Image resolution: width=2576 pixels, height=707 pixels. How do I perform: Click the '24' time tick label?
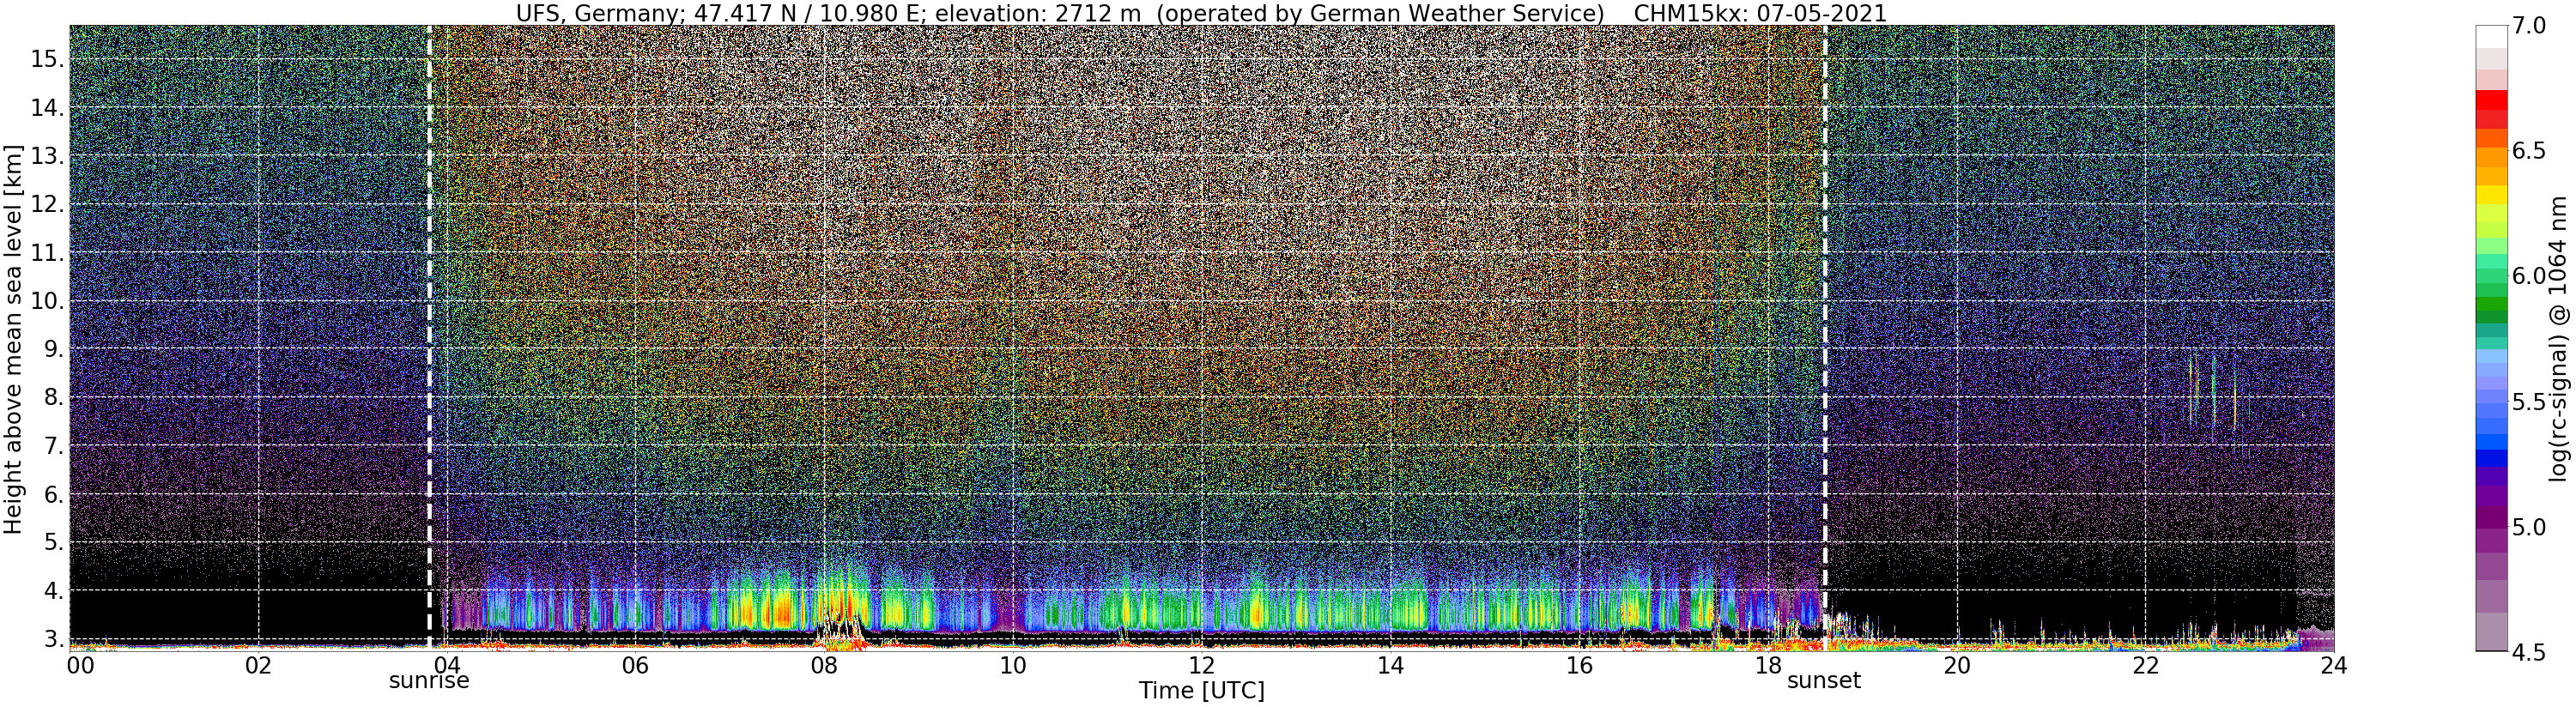click(x=2334, y=665)
